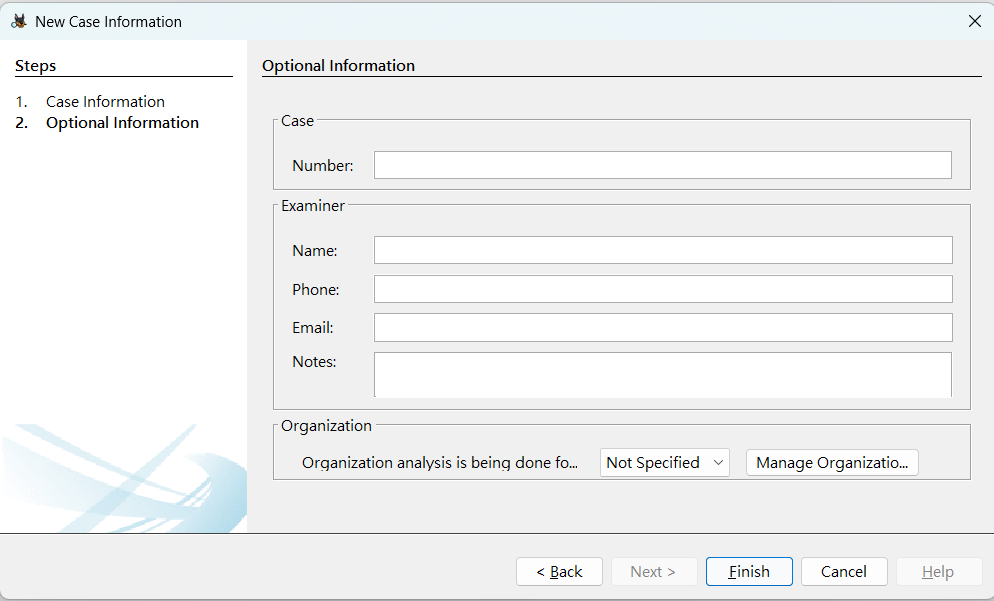Image resolution: width=994 pixels, height=601 pixels.
Task: Go back with the Back button
Action: tap(559, 572)
